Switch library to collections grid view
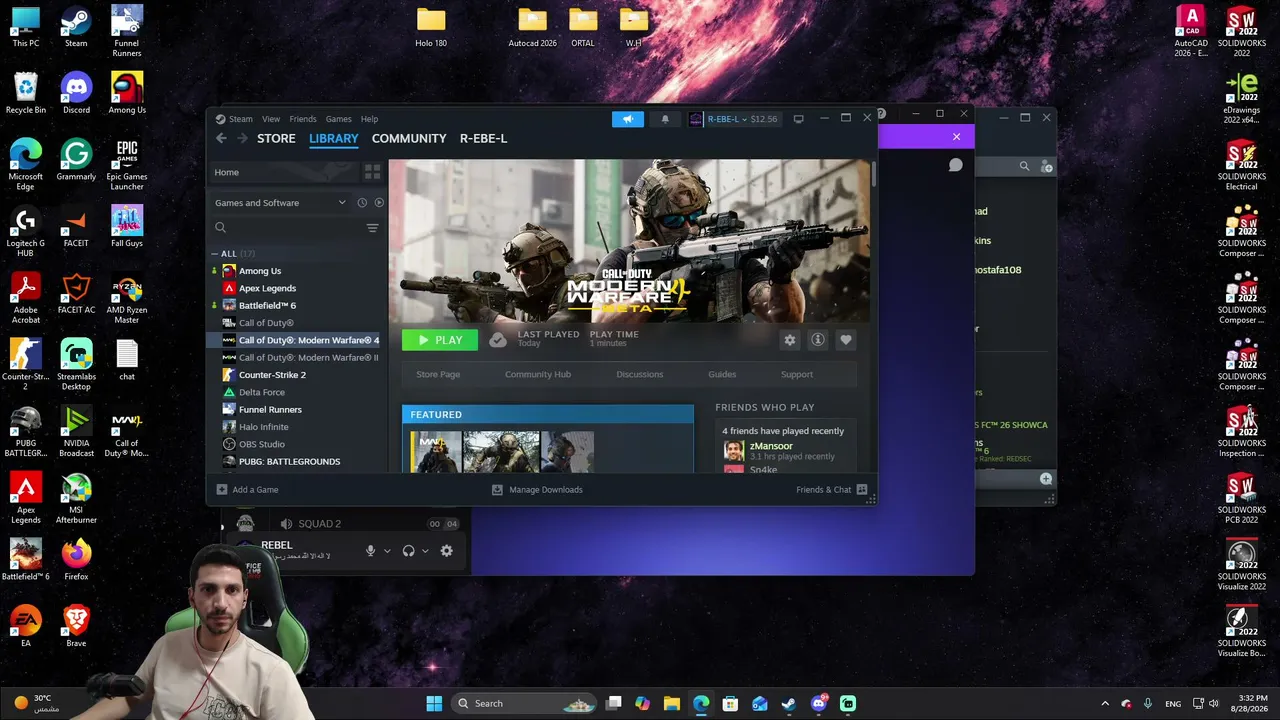 [372, 172]
